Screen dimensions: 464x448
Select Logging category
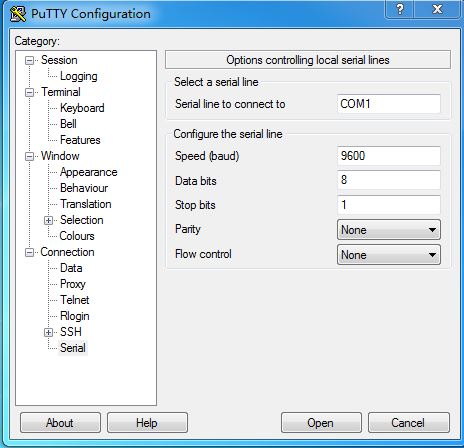coord(79,76)
